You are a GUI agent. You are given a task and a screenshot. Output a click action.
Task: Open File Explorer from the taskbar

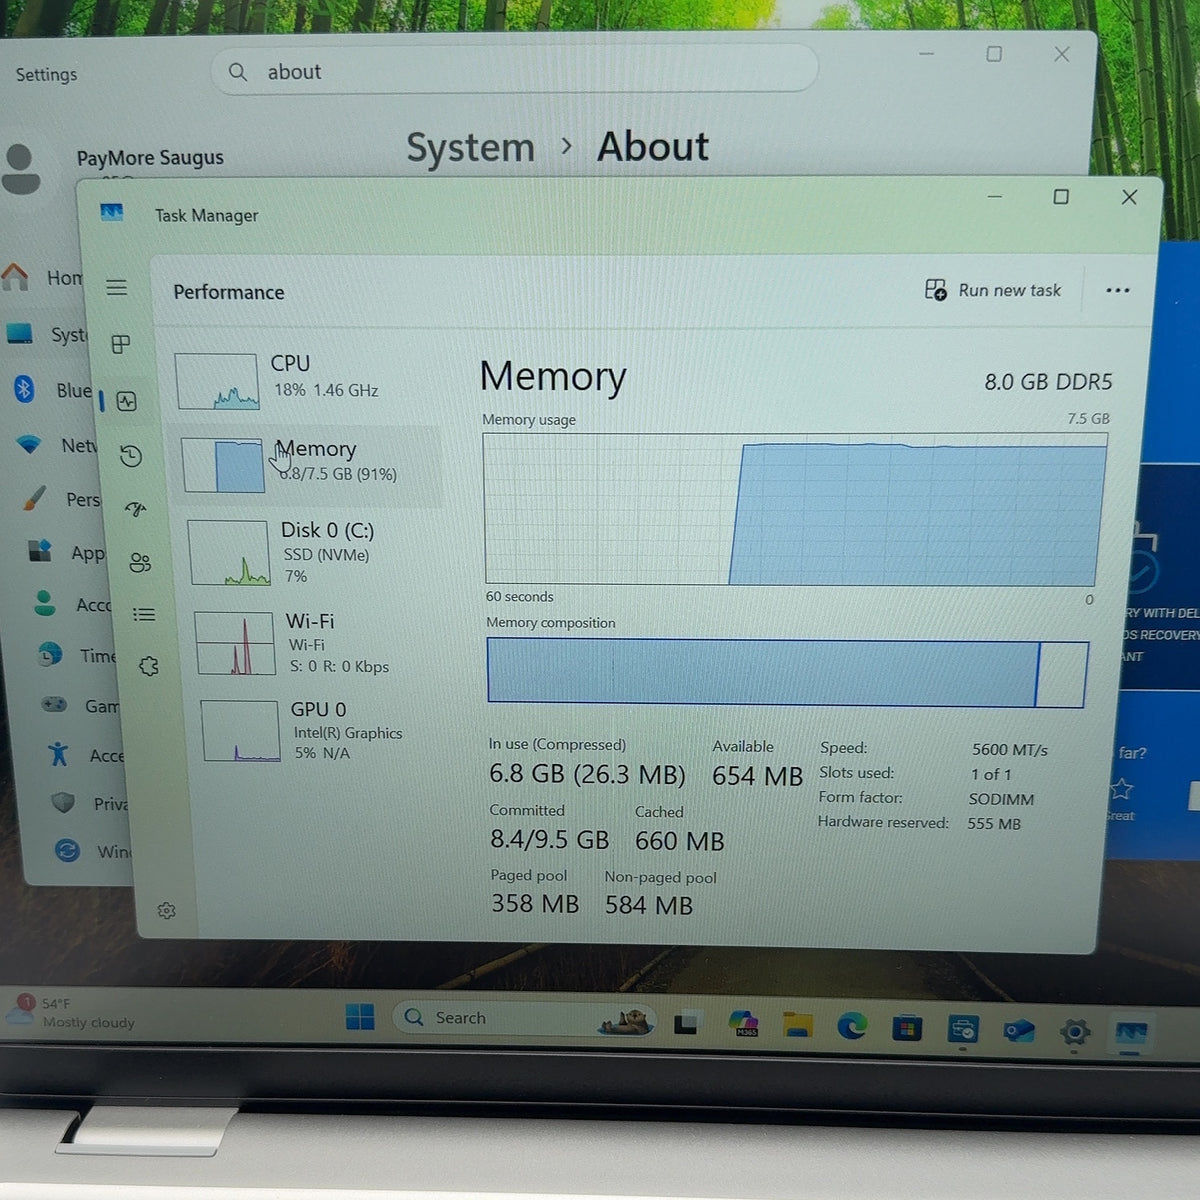tap(797, 1025)
